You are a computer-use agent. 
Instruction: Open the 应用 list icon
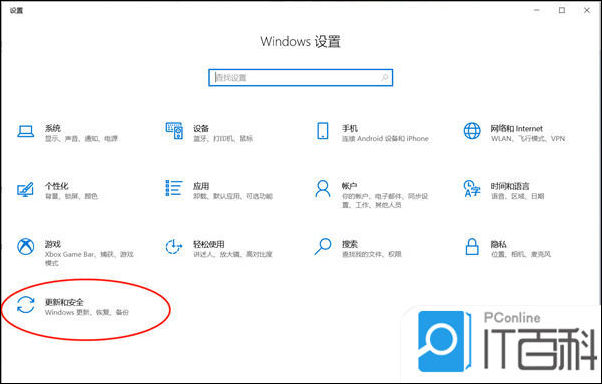(174, 188)
